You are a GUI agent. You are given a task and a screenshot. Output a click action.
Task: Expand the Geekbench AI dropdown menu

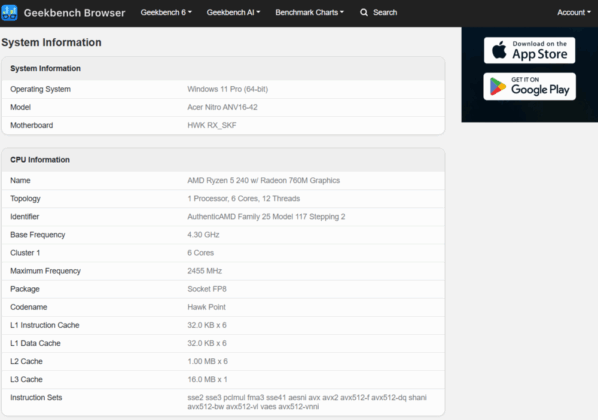(x=233, y=13)
